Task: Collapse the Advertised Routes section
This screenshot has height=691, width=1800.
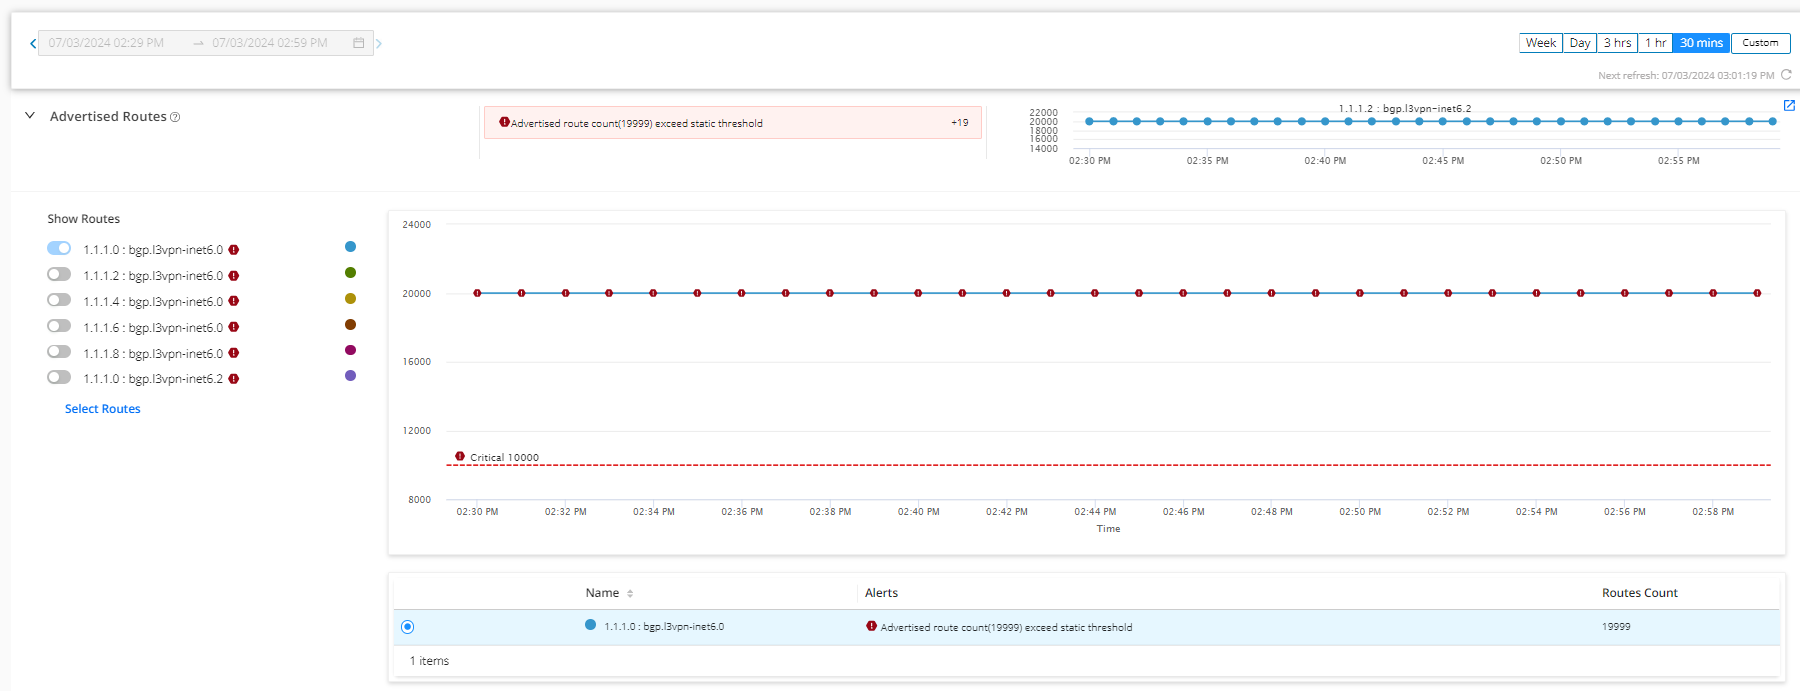Action: click(30, 116)
